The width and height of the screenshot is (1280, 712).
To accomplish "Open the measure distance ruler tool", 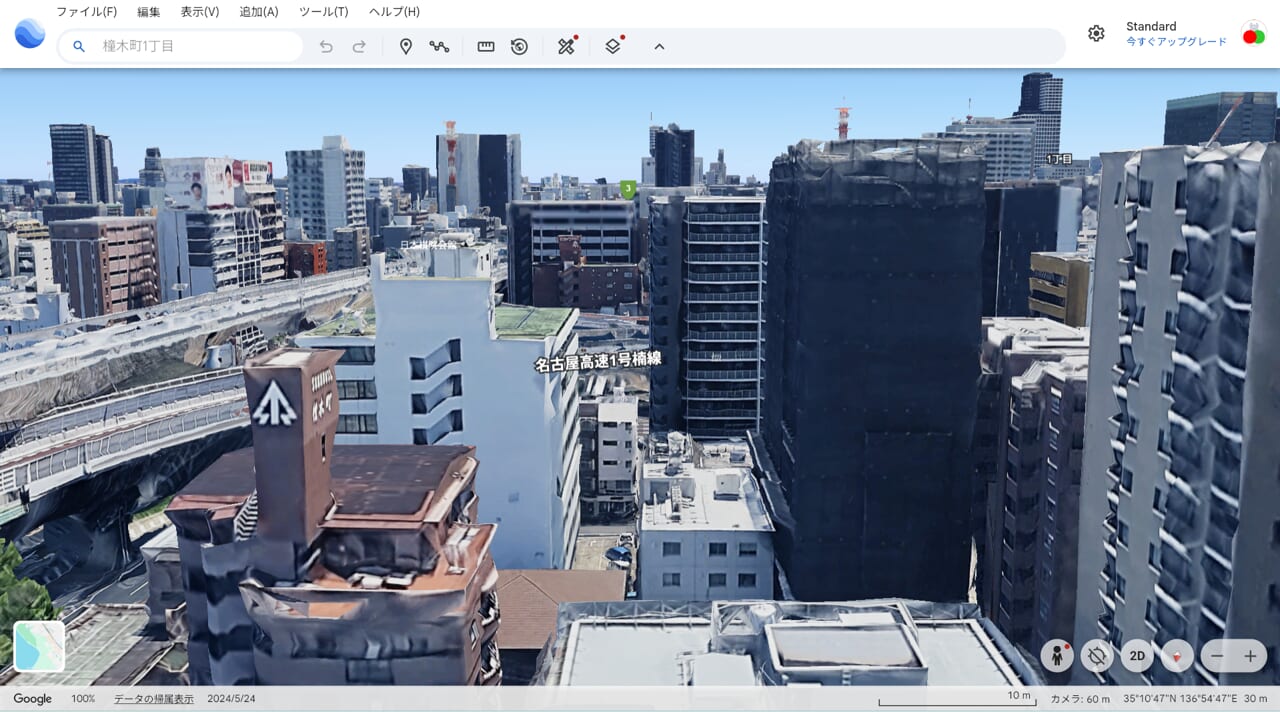I will click(x=486, y=46).
